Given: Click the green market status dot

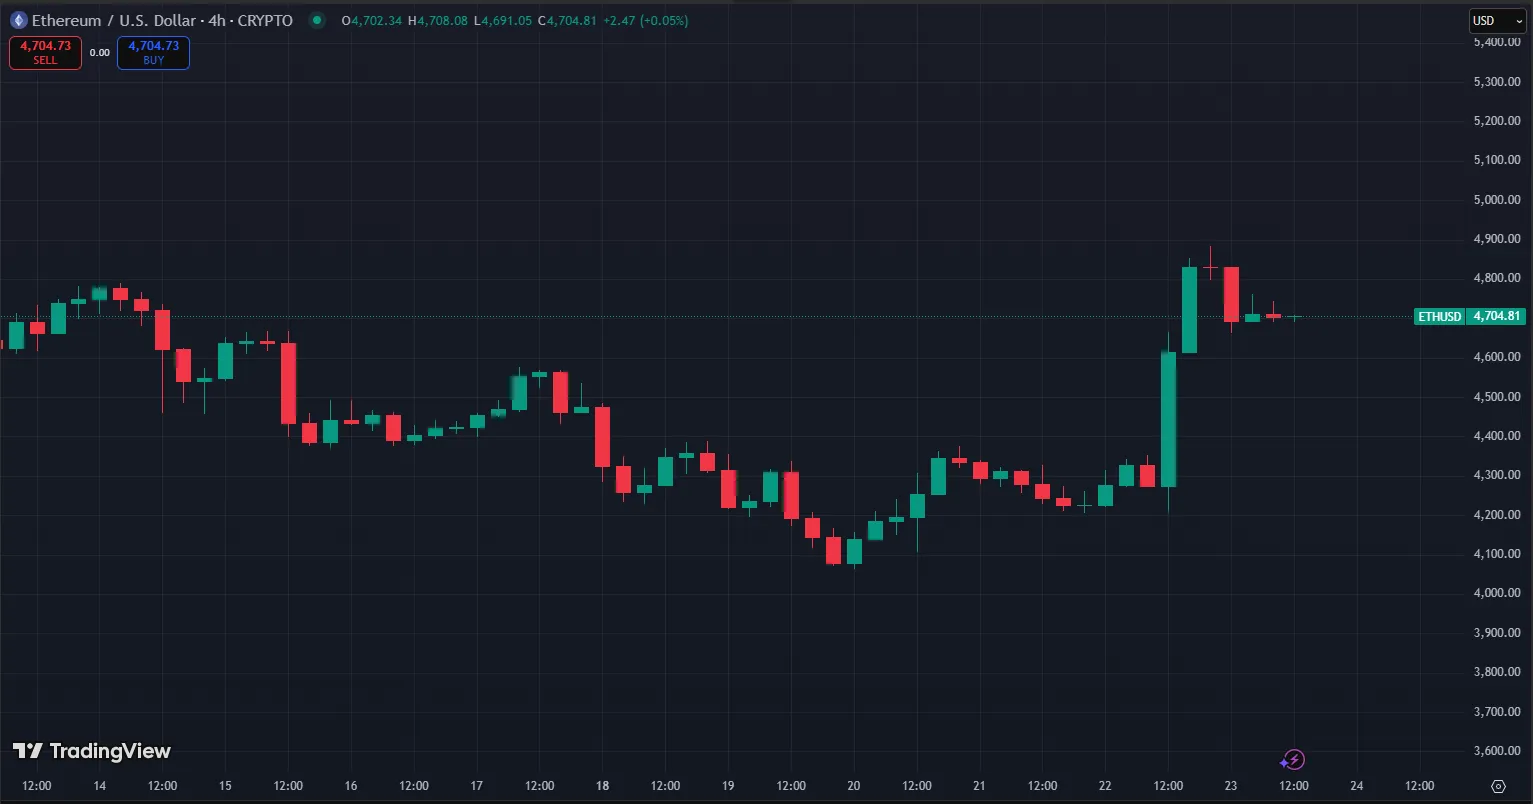Looking at the screenshot, I should click(317, 20).
